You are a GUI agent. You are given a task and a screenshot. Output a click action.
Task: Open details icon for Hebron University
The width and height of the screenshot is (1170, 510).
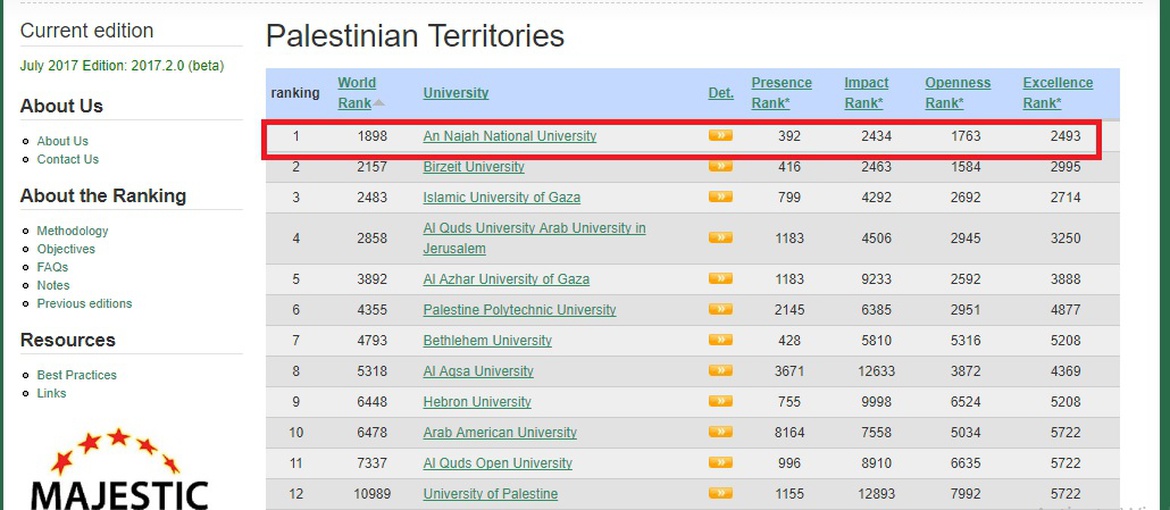[x=720, y=401]
